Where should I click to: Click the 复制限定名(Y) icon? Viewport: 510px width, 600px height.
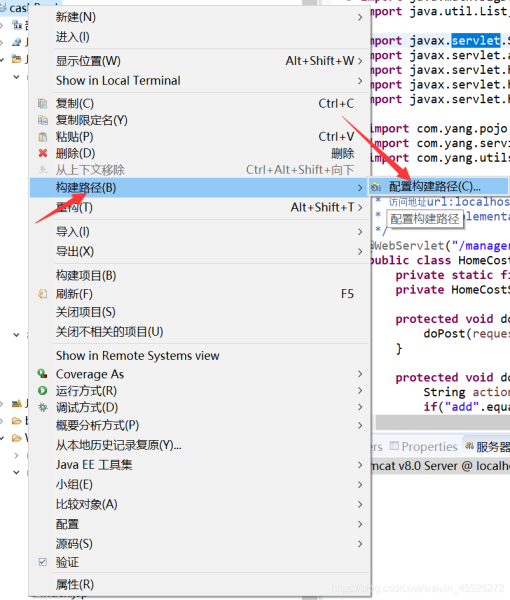[42, 120]
